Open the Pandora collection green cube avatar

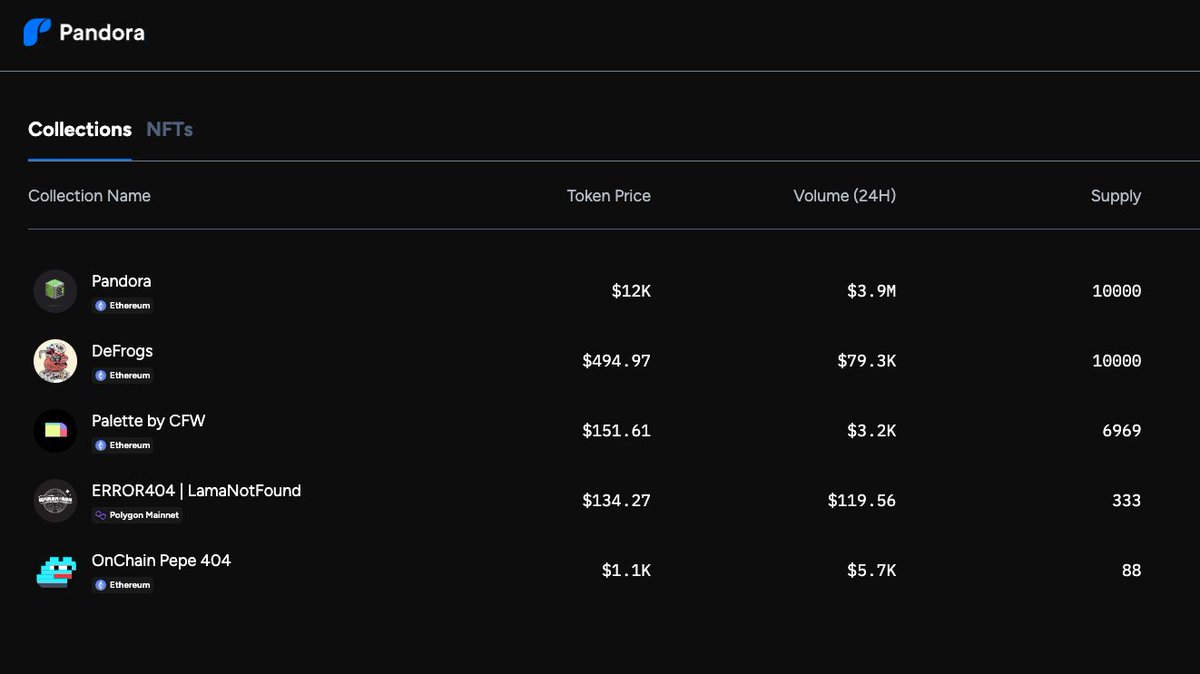tap(55, 291)
